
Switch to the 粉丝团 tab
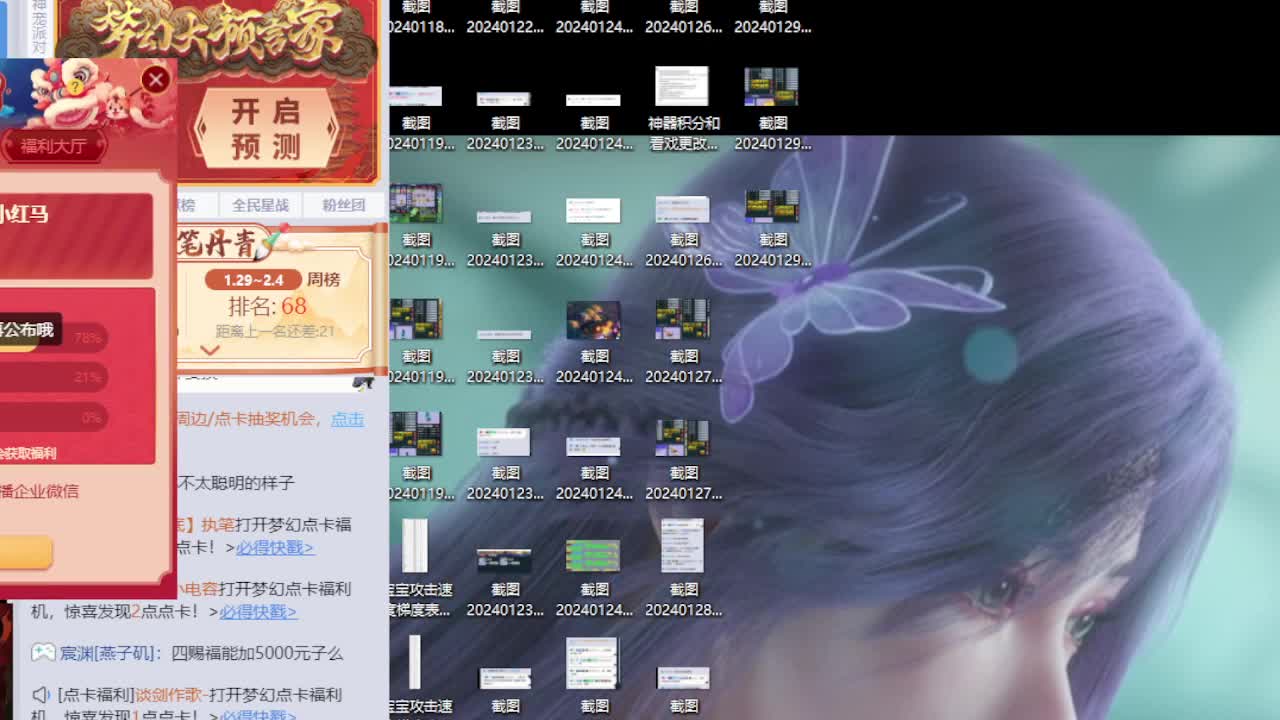tap(343, 205)
